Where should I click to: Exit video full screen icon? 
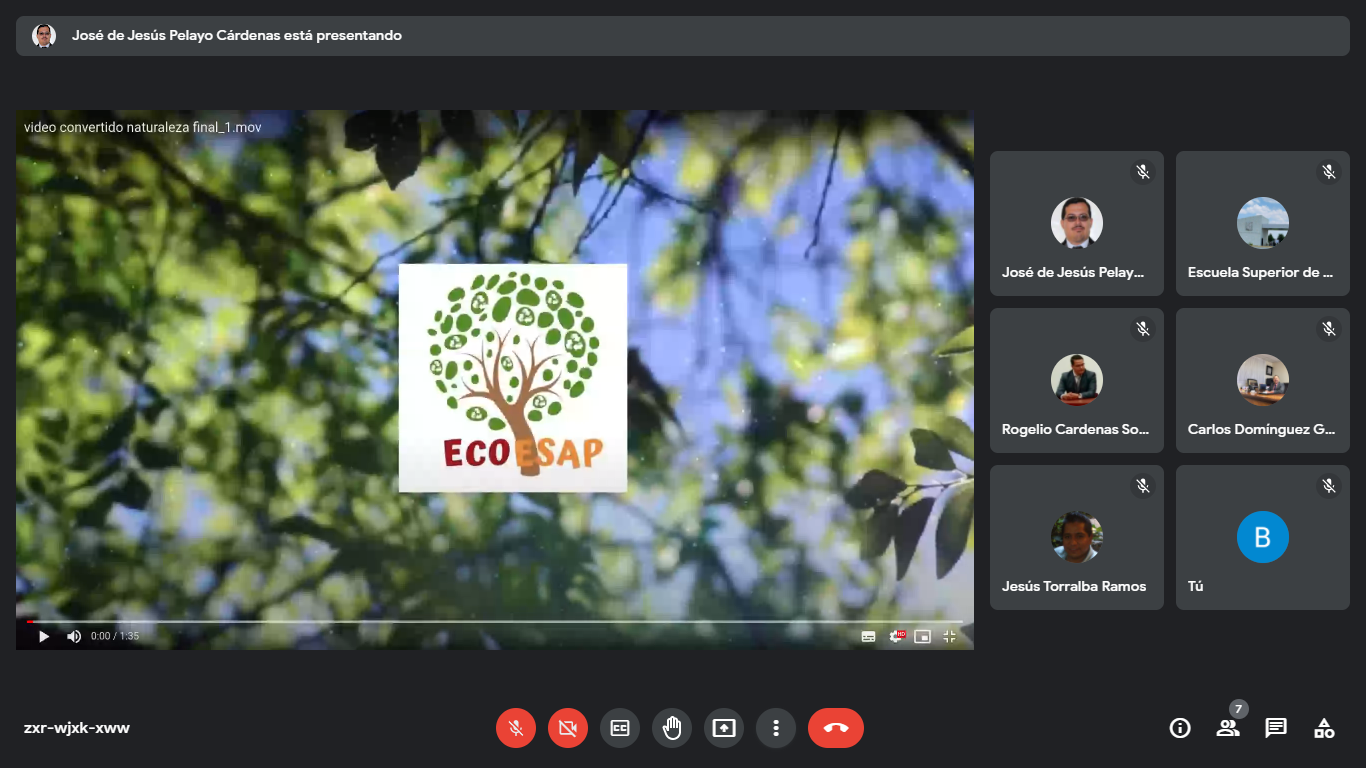[x=950, y=636]
